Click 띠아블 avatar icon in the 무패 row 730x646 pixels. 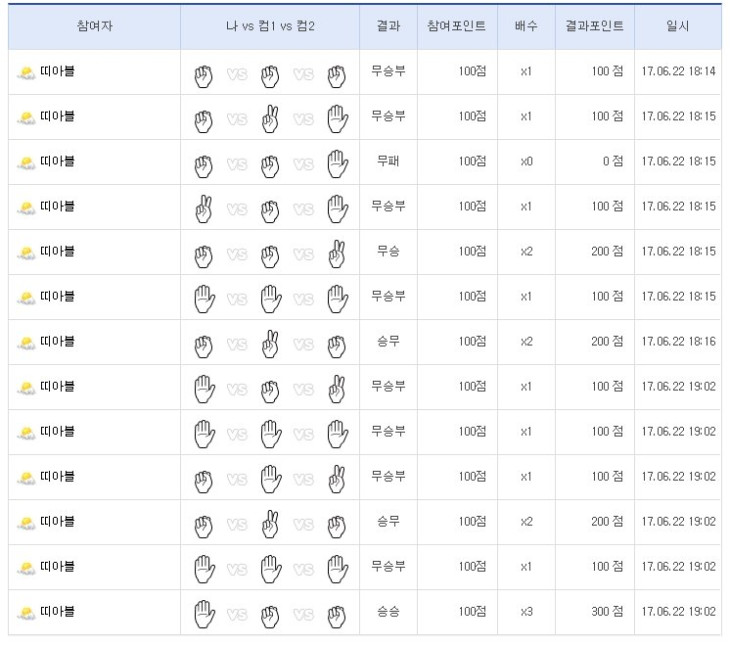pos(27,163)
